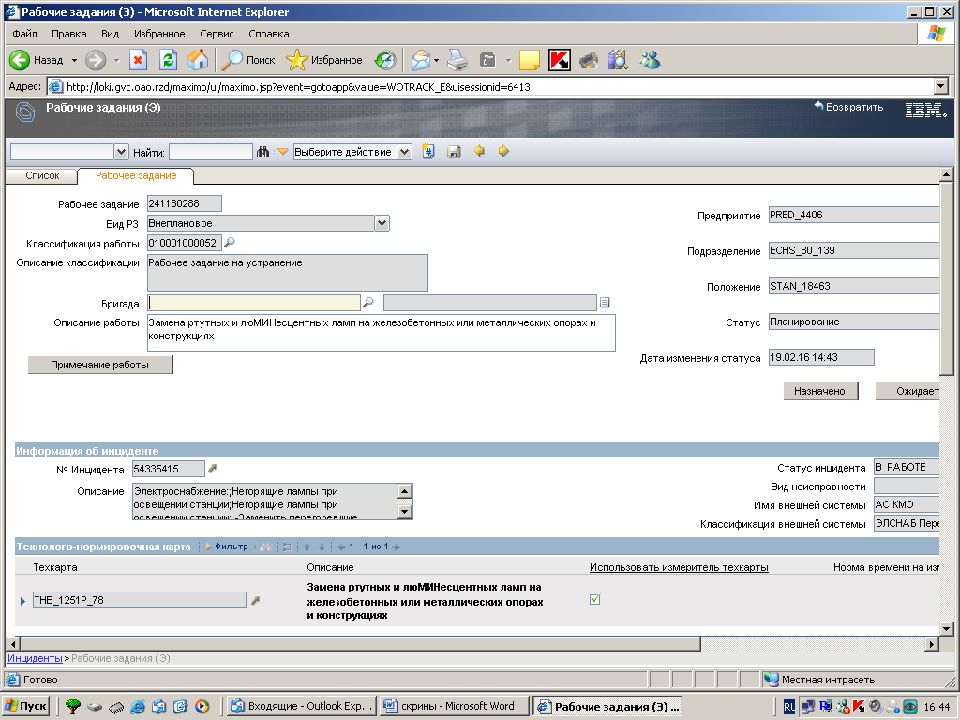
Task: Open the Вид menu
Action: 110,34
